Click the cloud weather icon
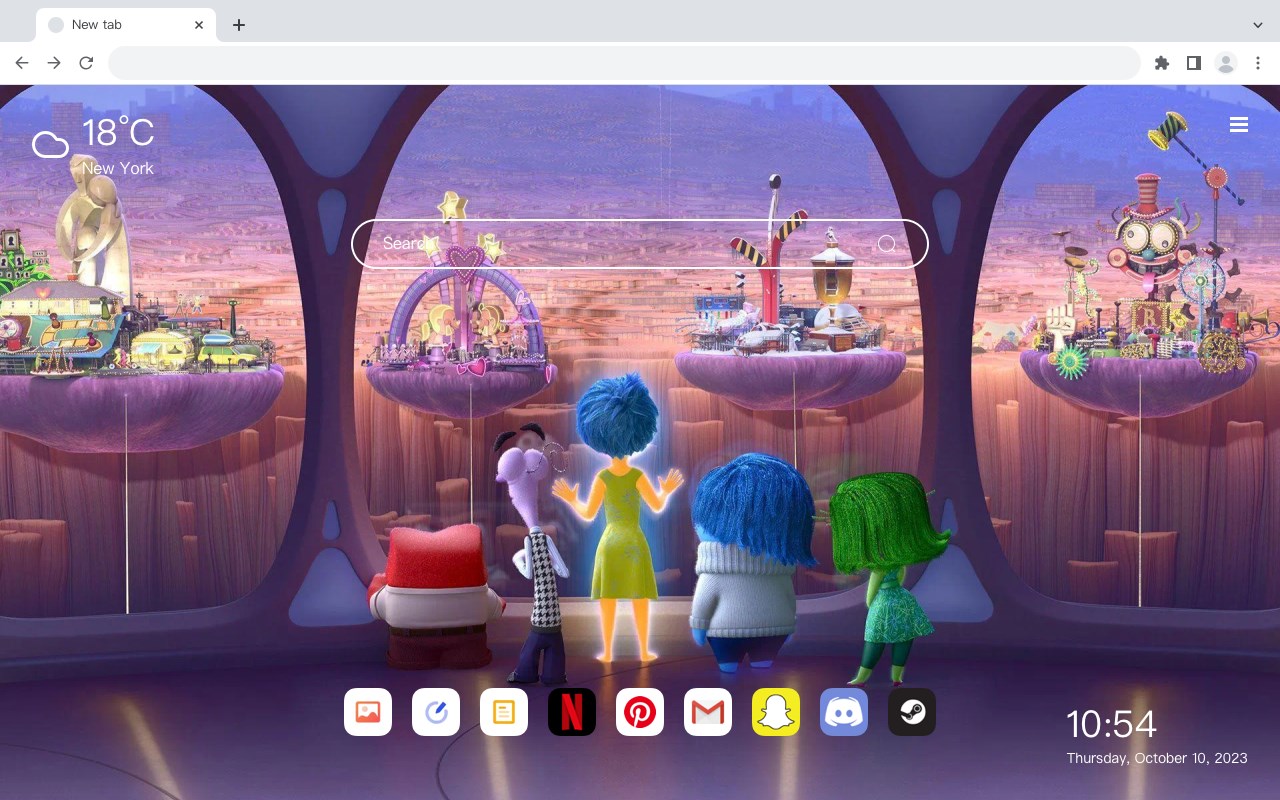 [x=50, y=145]
